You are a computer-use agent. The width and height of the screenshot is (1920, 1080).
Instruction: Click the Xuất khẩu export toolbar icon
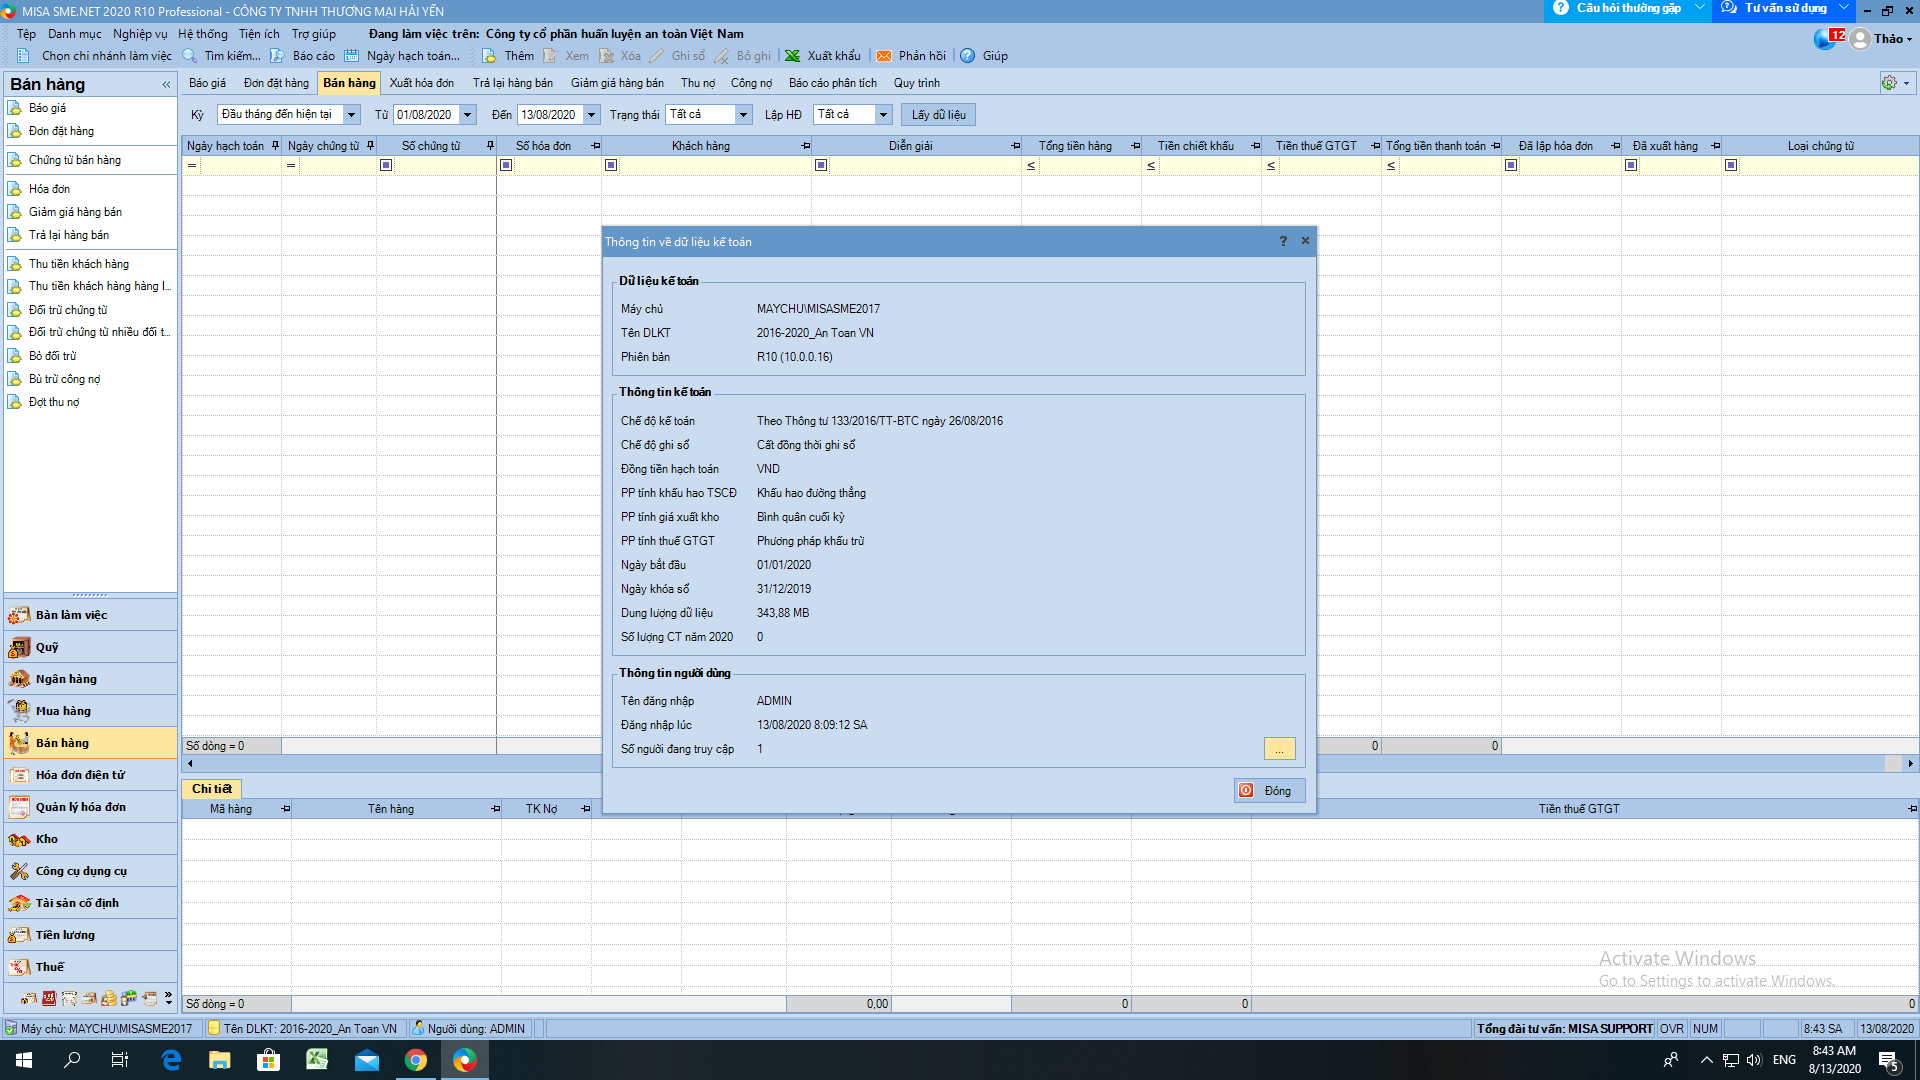pyautogui.click(x=792, y=56)
